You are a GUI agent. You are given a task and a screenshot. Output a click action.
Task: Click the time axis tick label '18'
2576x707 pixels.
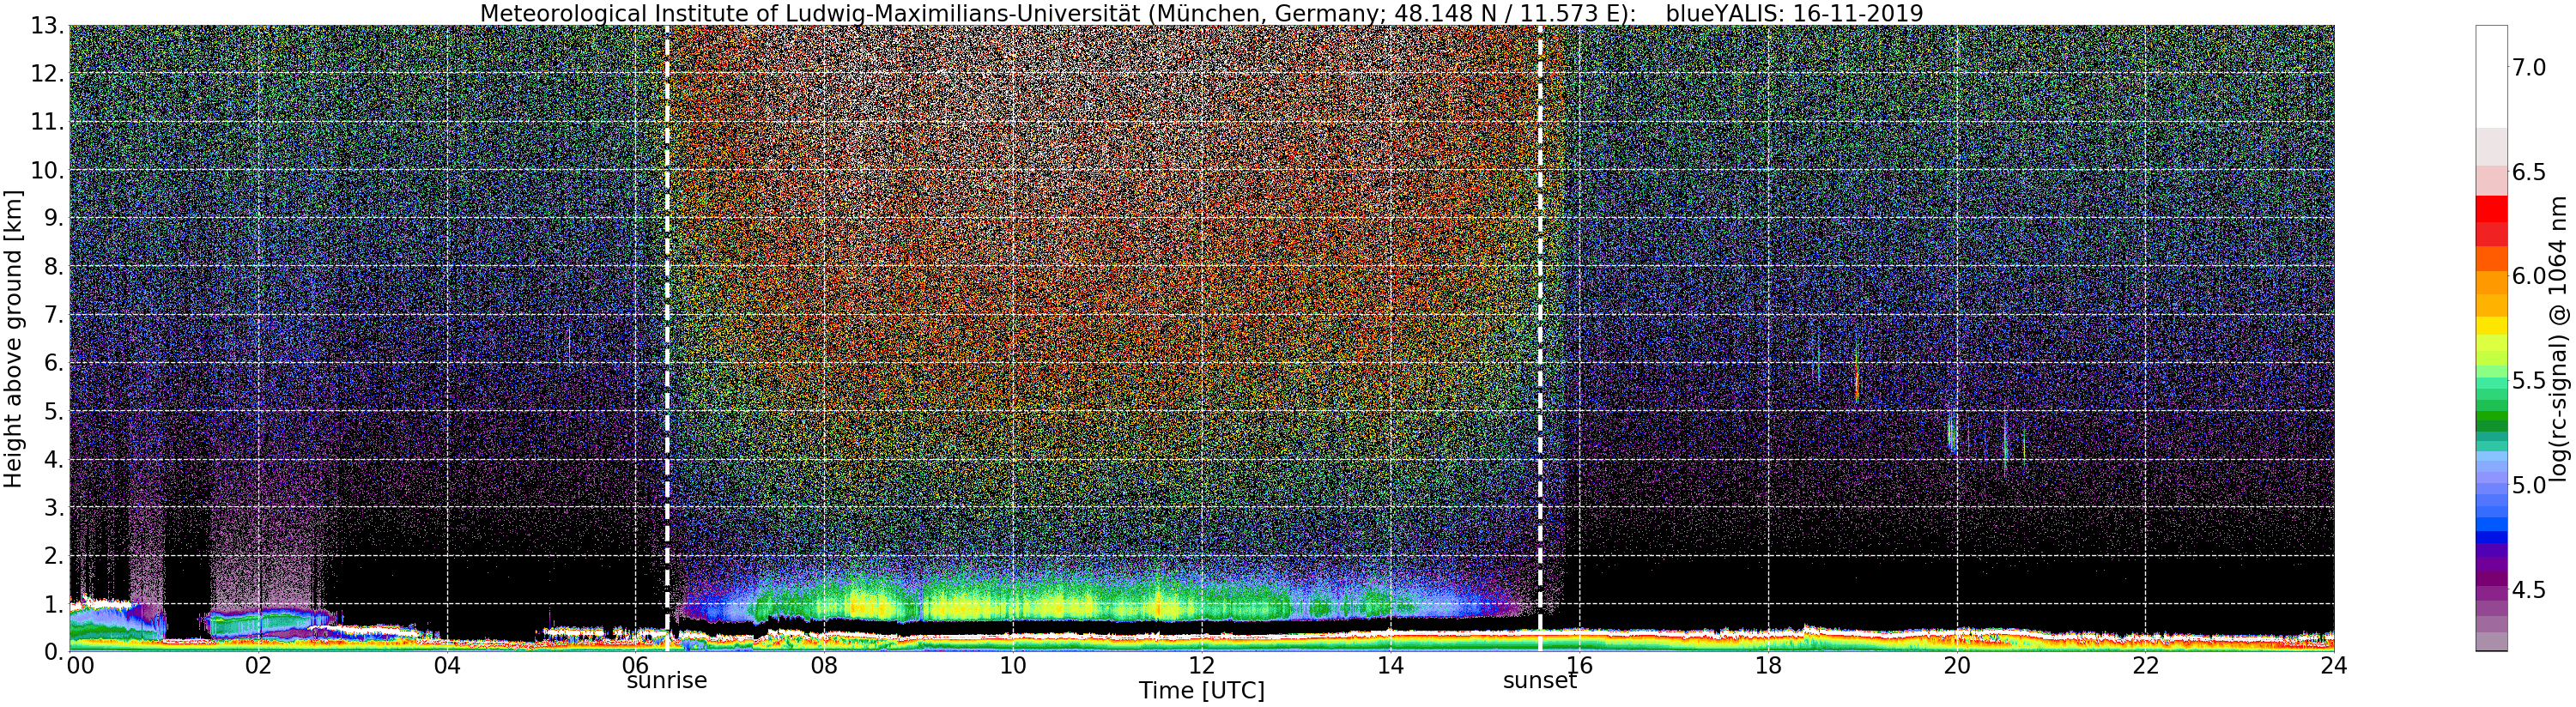(x=1768, y=666)
